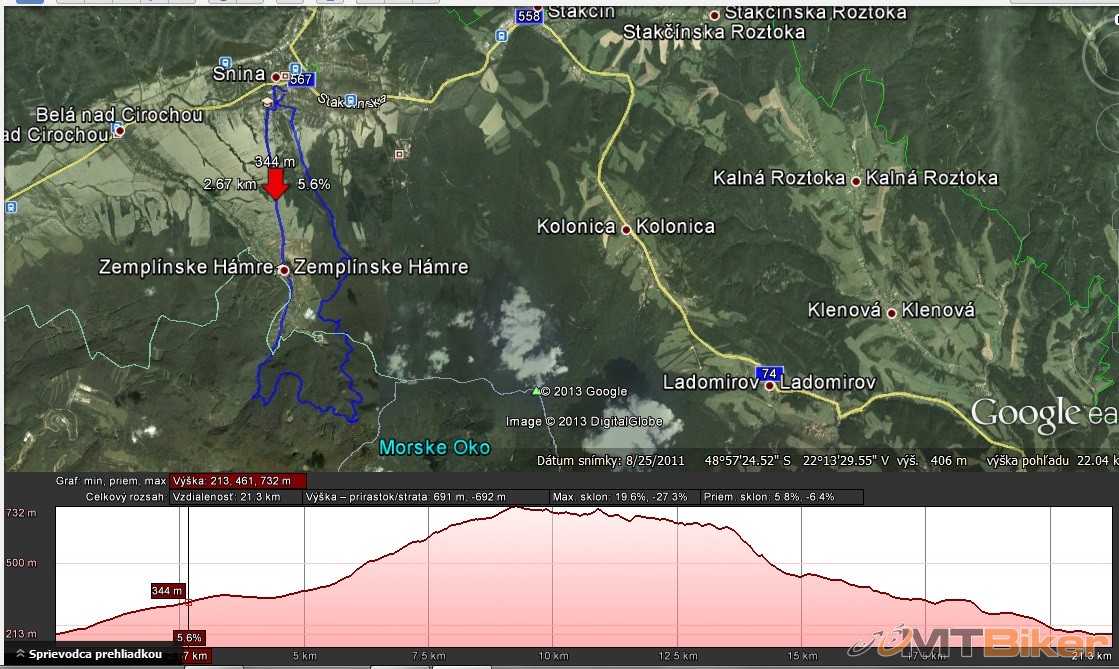Select the red arrow position marker on route
Viewport: 1119px width, 669px height.
[277, 184]
